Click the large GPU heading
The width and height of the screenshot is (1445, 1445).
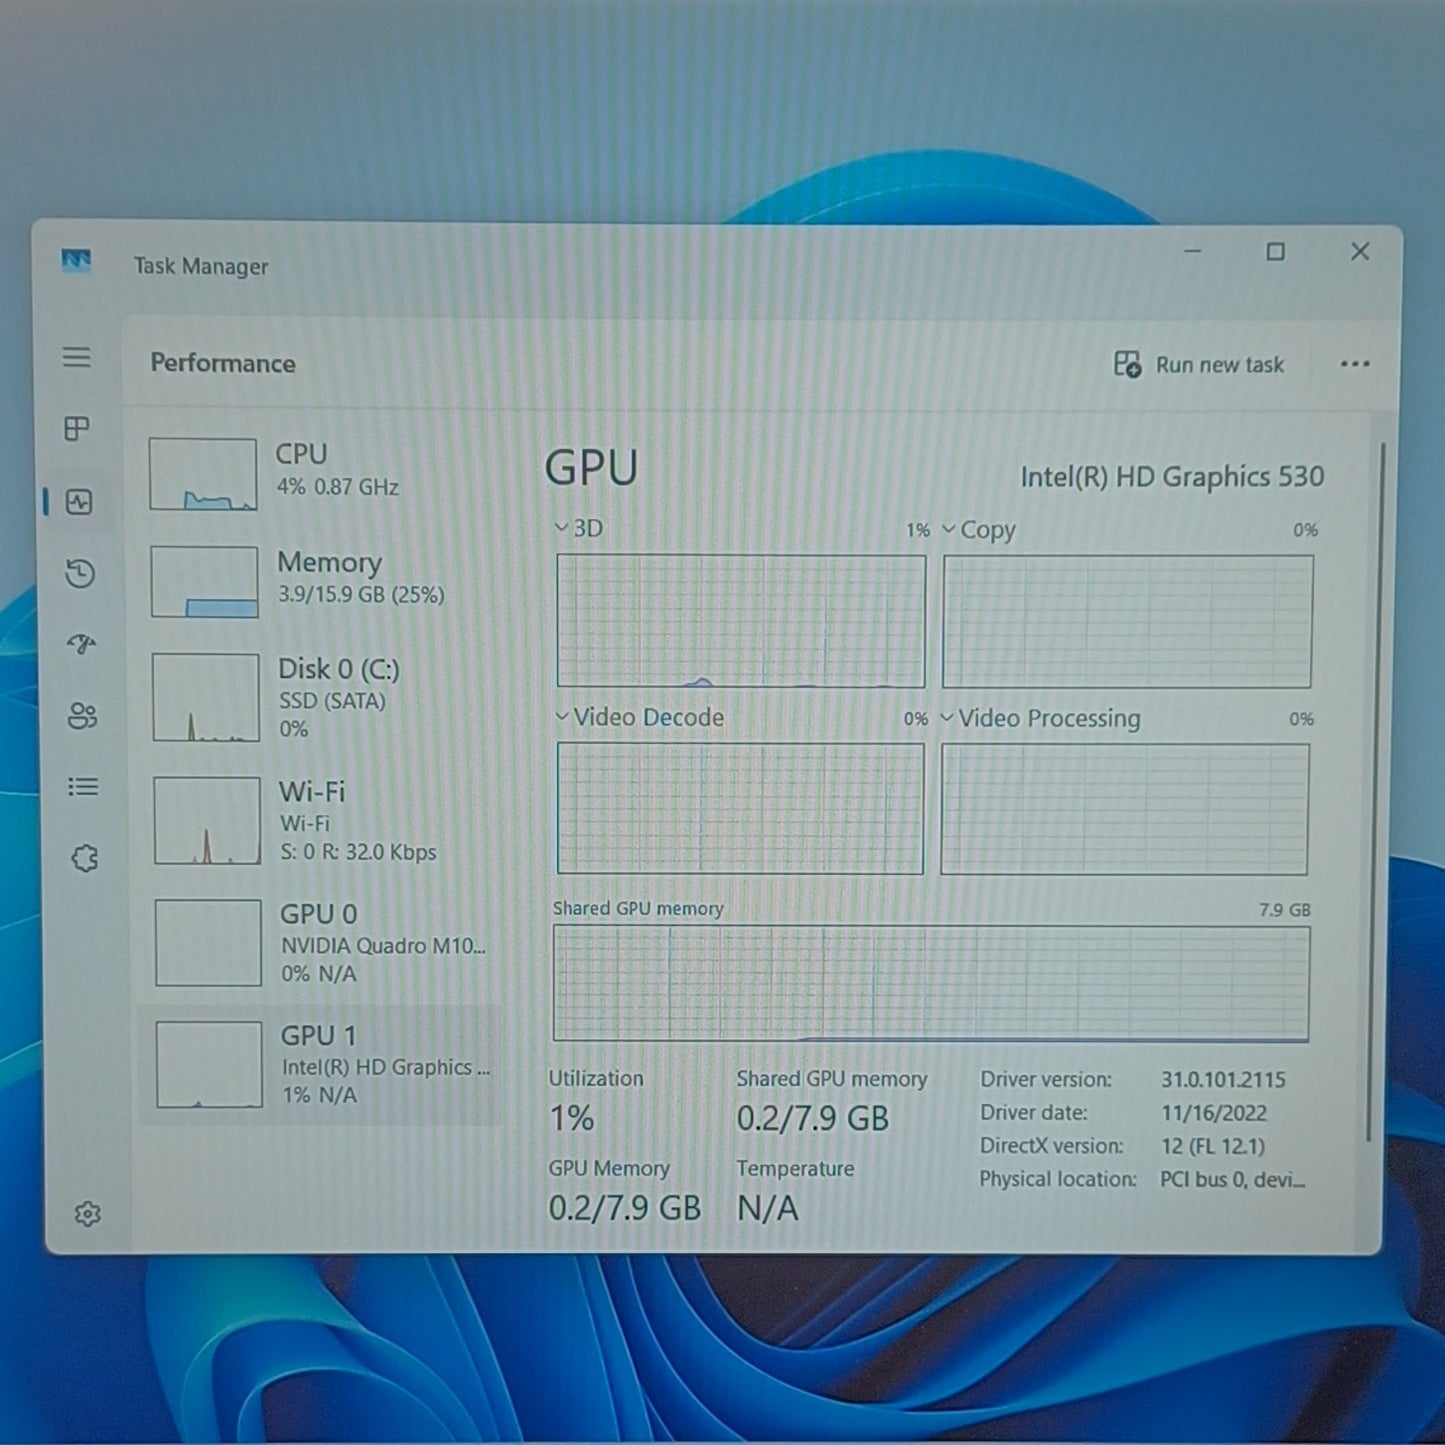(x=591, y=468)
